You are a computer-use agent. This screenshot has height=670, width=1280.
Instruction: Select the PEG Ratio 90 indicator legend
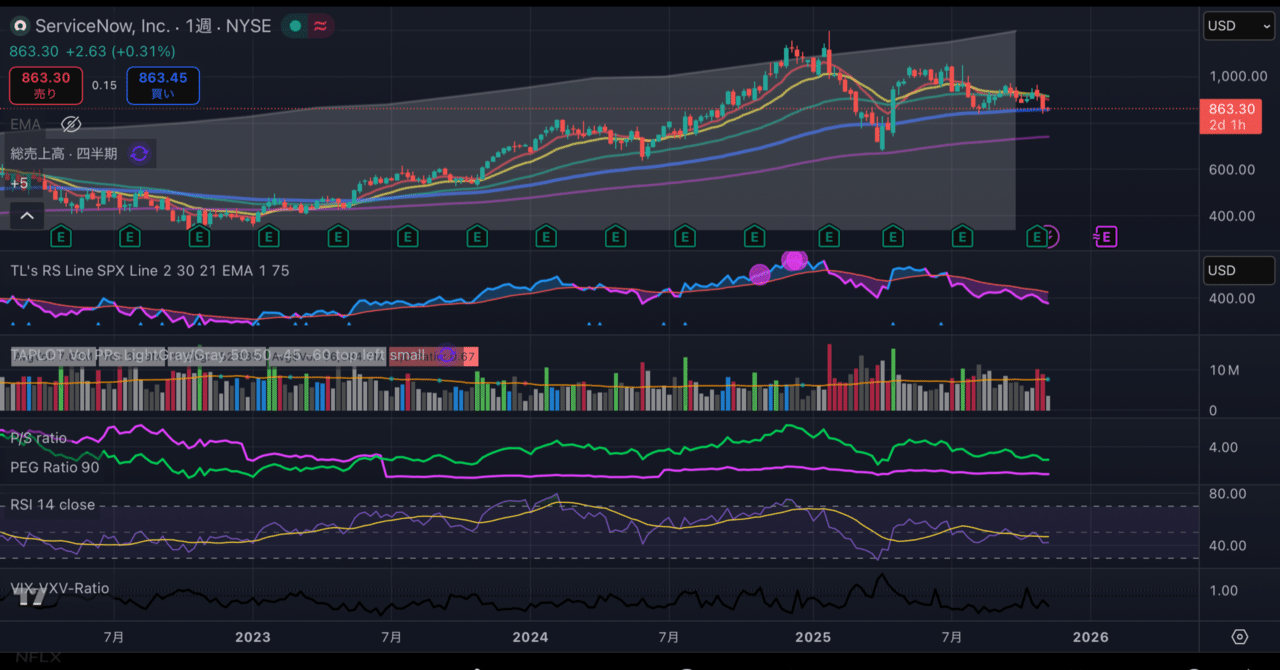click(55, 467)
